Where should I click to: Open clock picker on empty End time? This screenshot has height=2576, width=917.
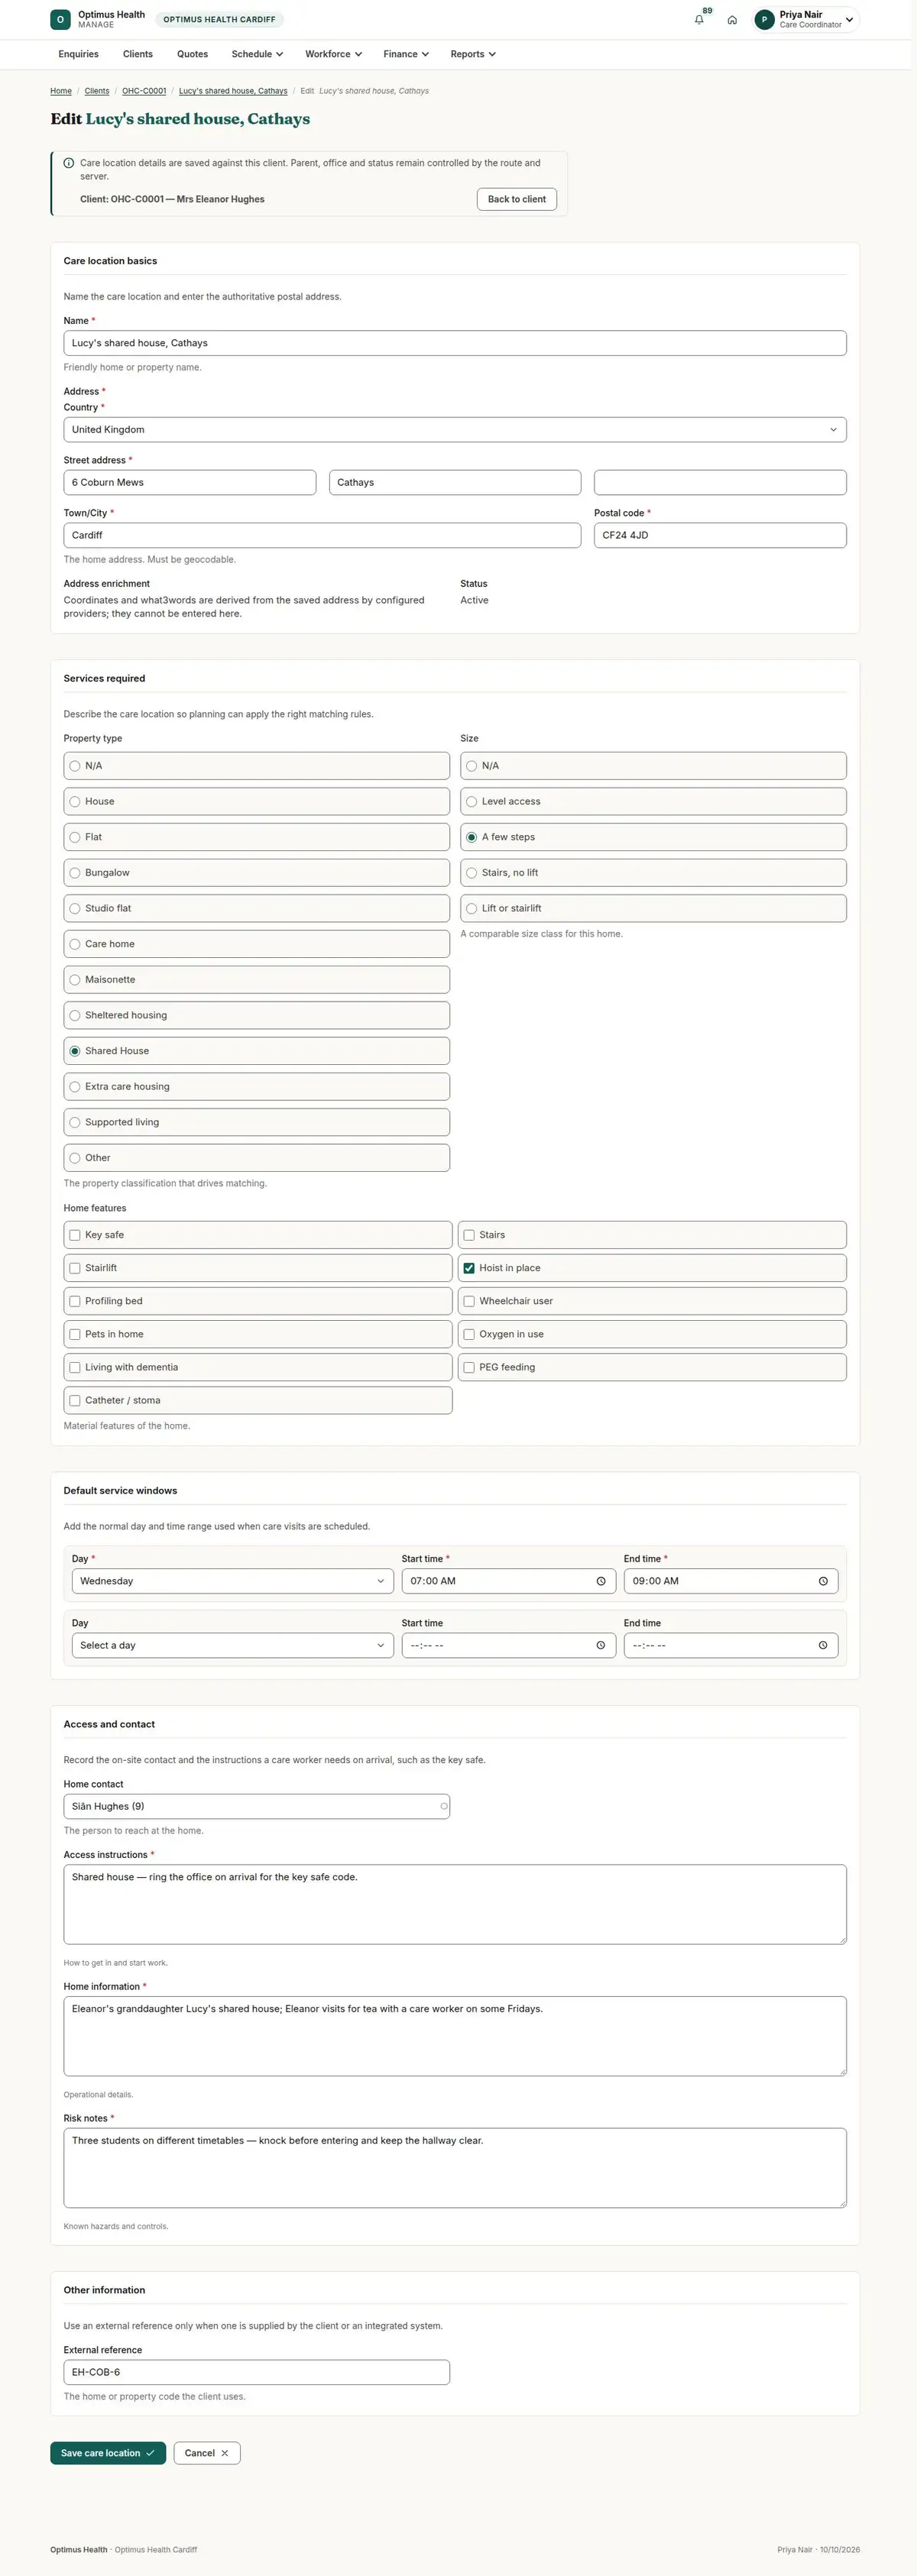[x=823, y=1645]
